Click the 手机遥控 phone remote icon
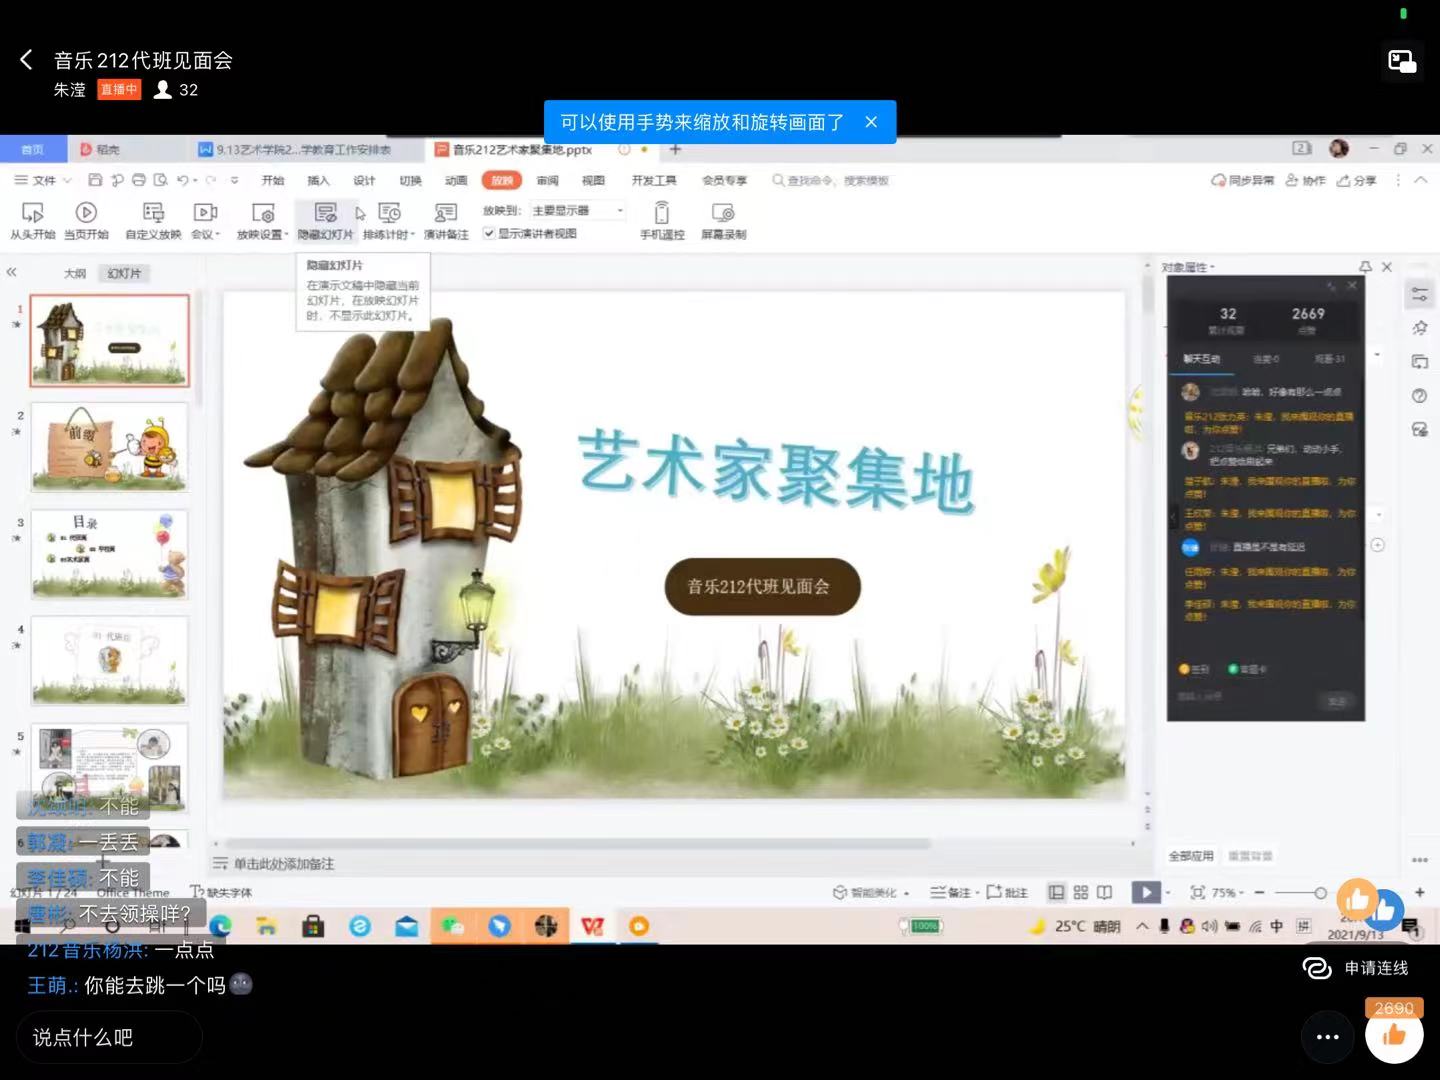This screenshot has width=1440, height=1080. pyautogui.click(x=662, y=214)
